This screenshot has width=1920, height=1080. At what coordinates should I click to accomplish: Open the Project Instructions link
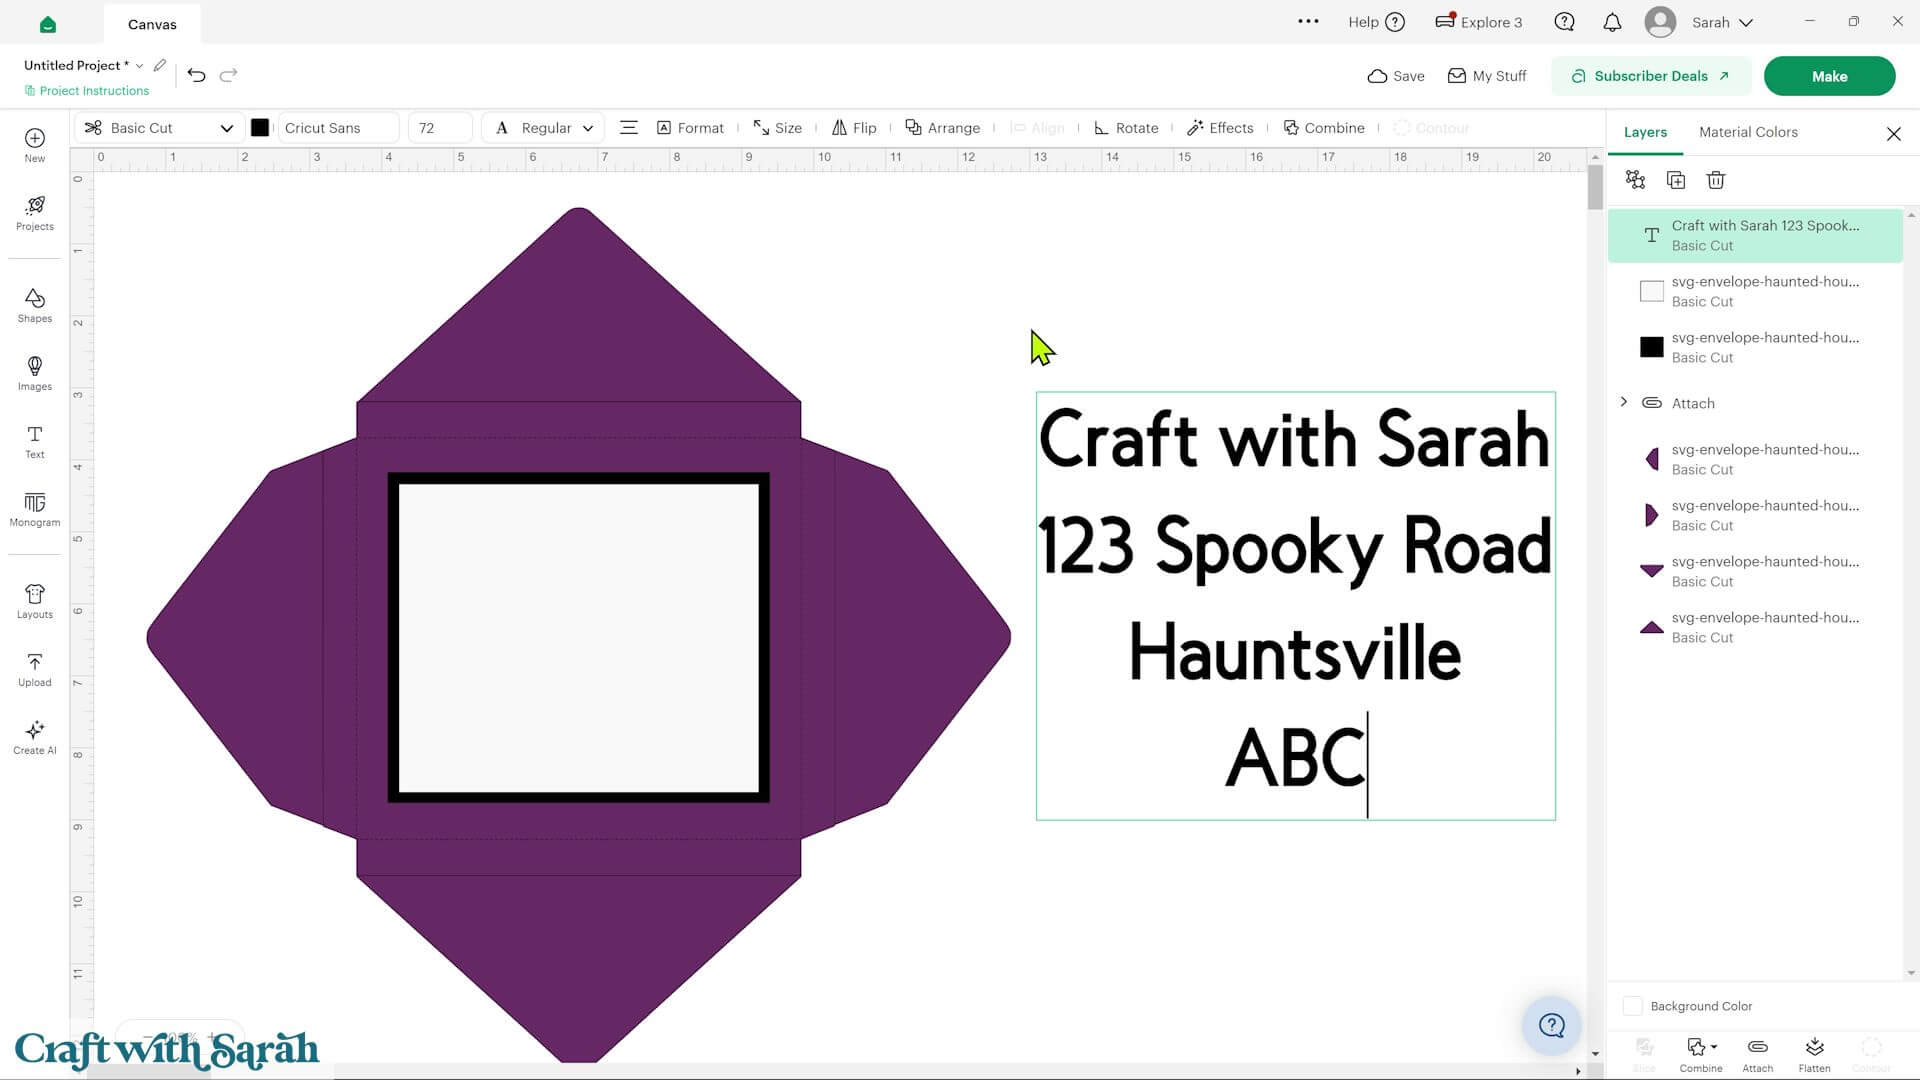87,91
